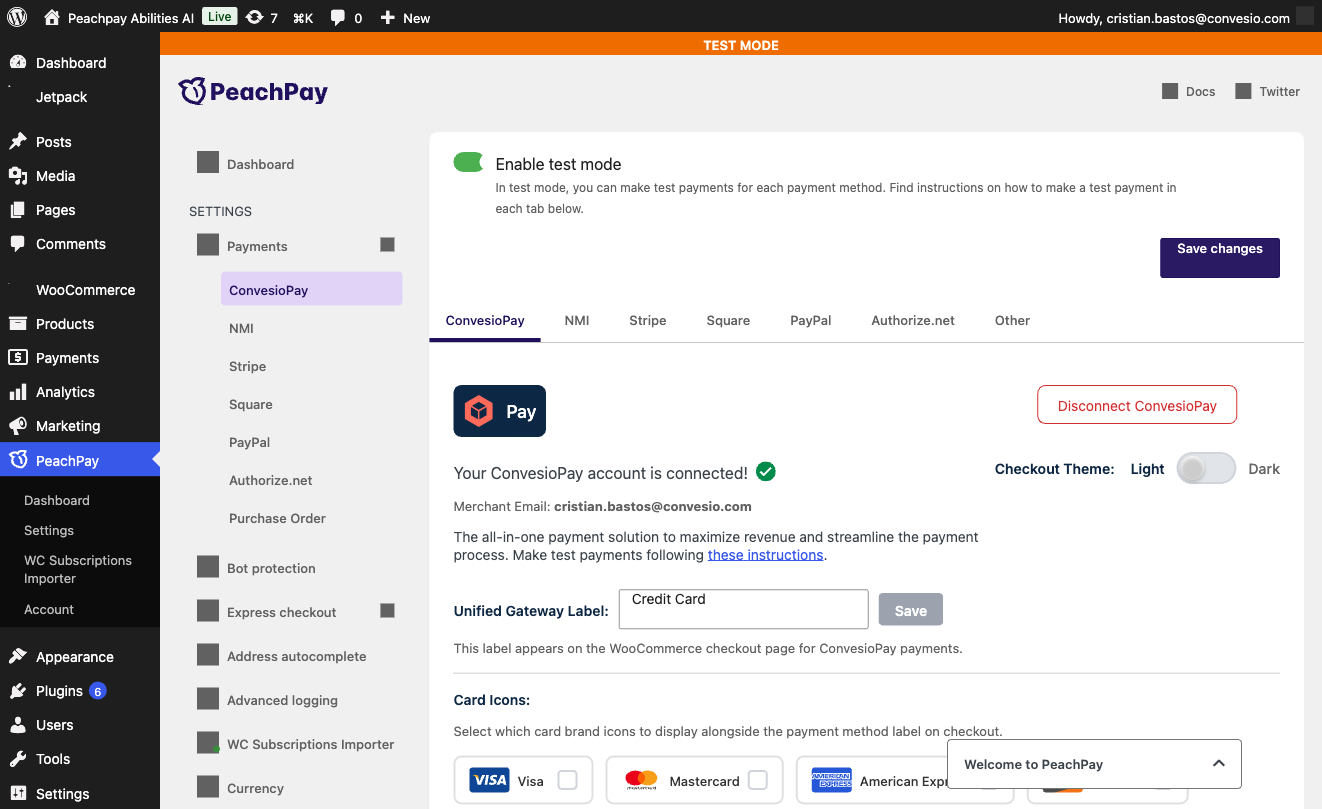Click Save next to Unified Gateway Label
This screenshot has height=809, width=1322.
coord(911,609)
